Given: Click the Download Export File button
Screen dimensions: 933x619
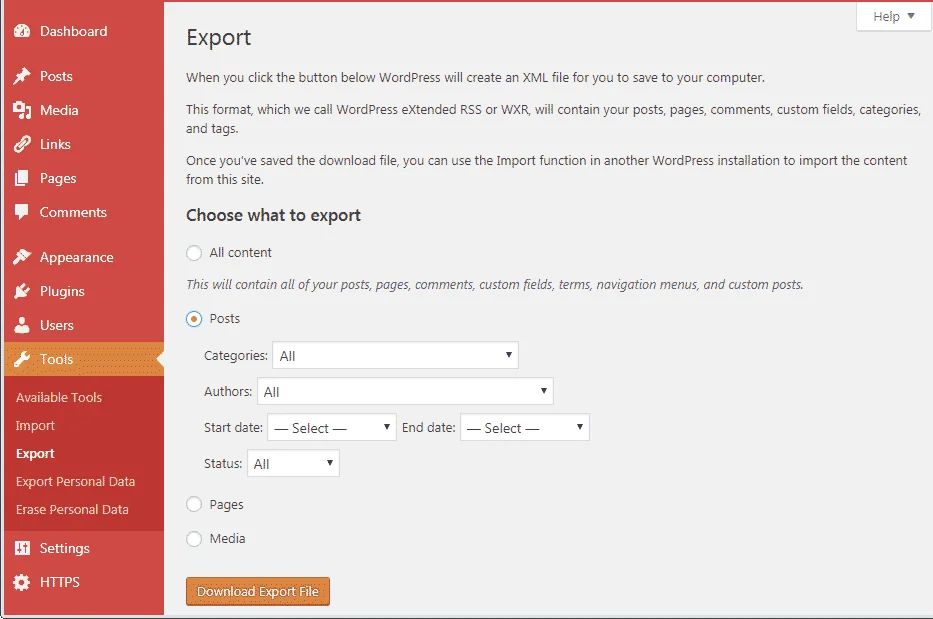Looking at the screenshot, I should [x=258, y=591].
